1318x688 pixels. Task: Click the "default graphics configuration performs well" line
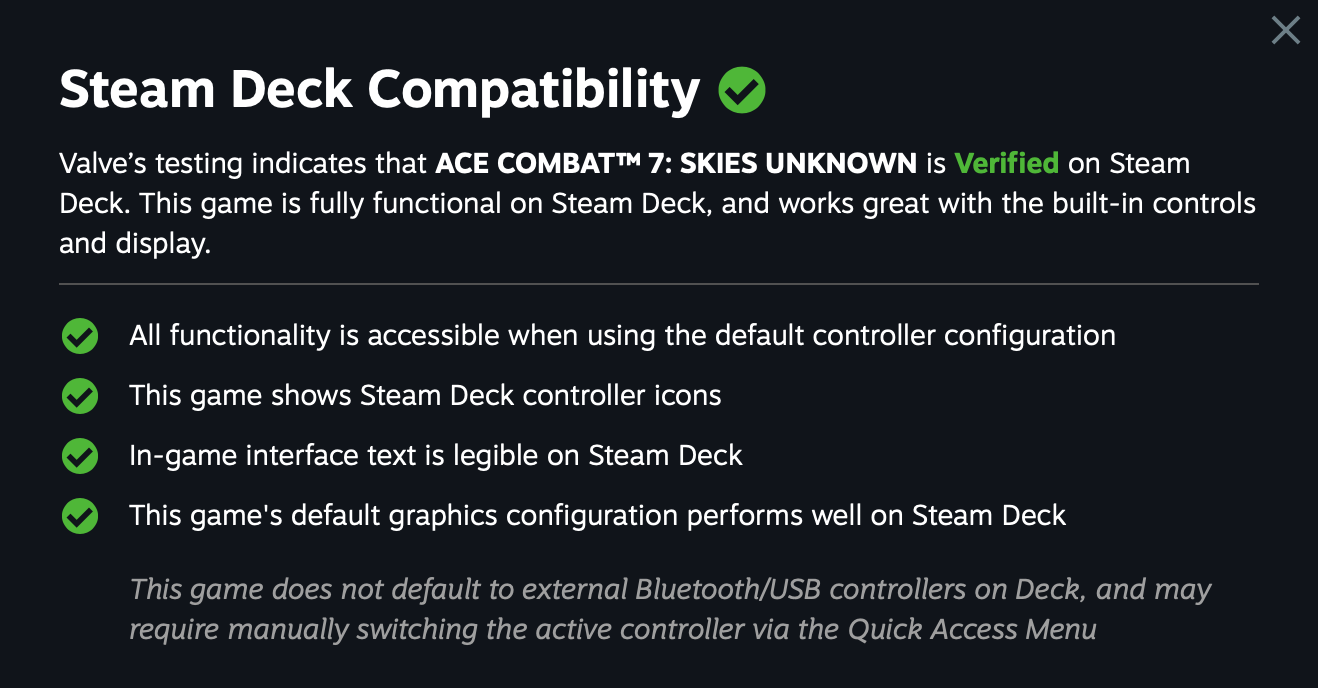[597, 515]
